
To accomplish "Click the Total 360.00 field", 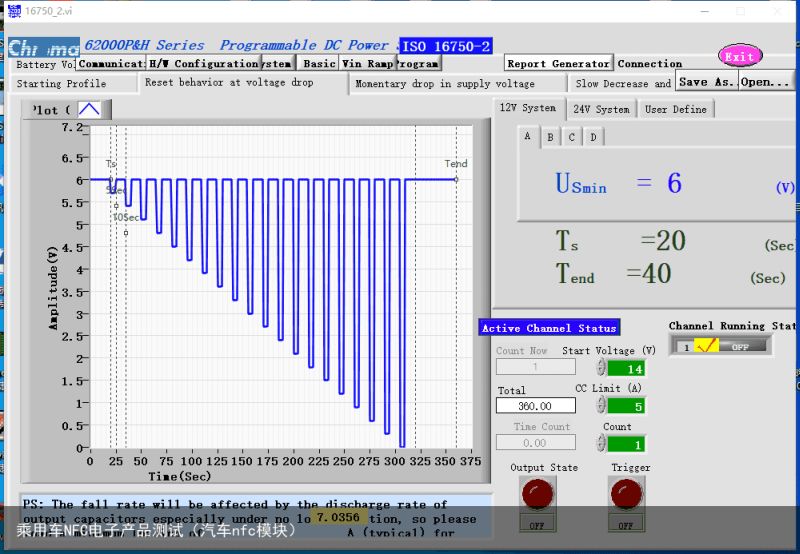I will pos(536,406).
